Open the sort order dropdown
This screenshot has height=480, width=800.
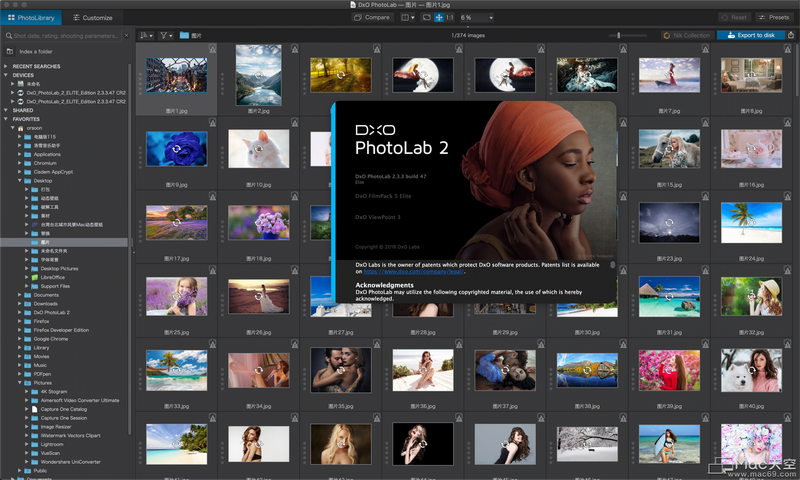(146, 35)
